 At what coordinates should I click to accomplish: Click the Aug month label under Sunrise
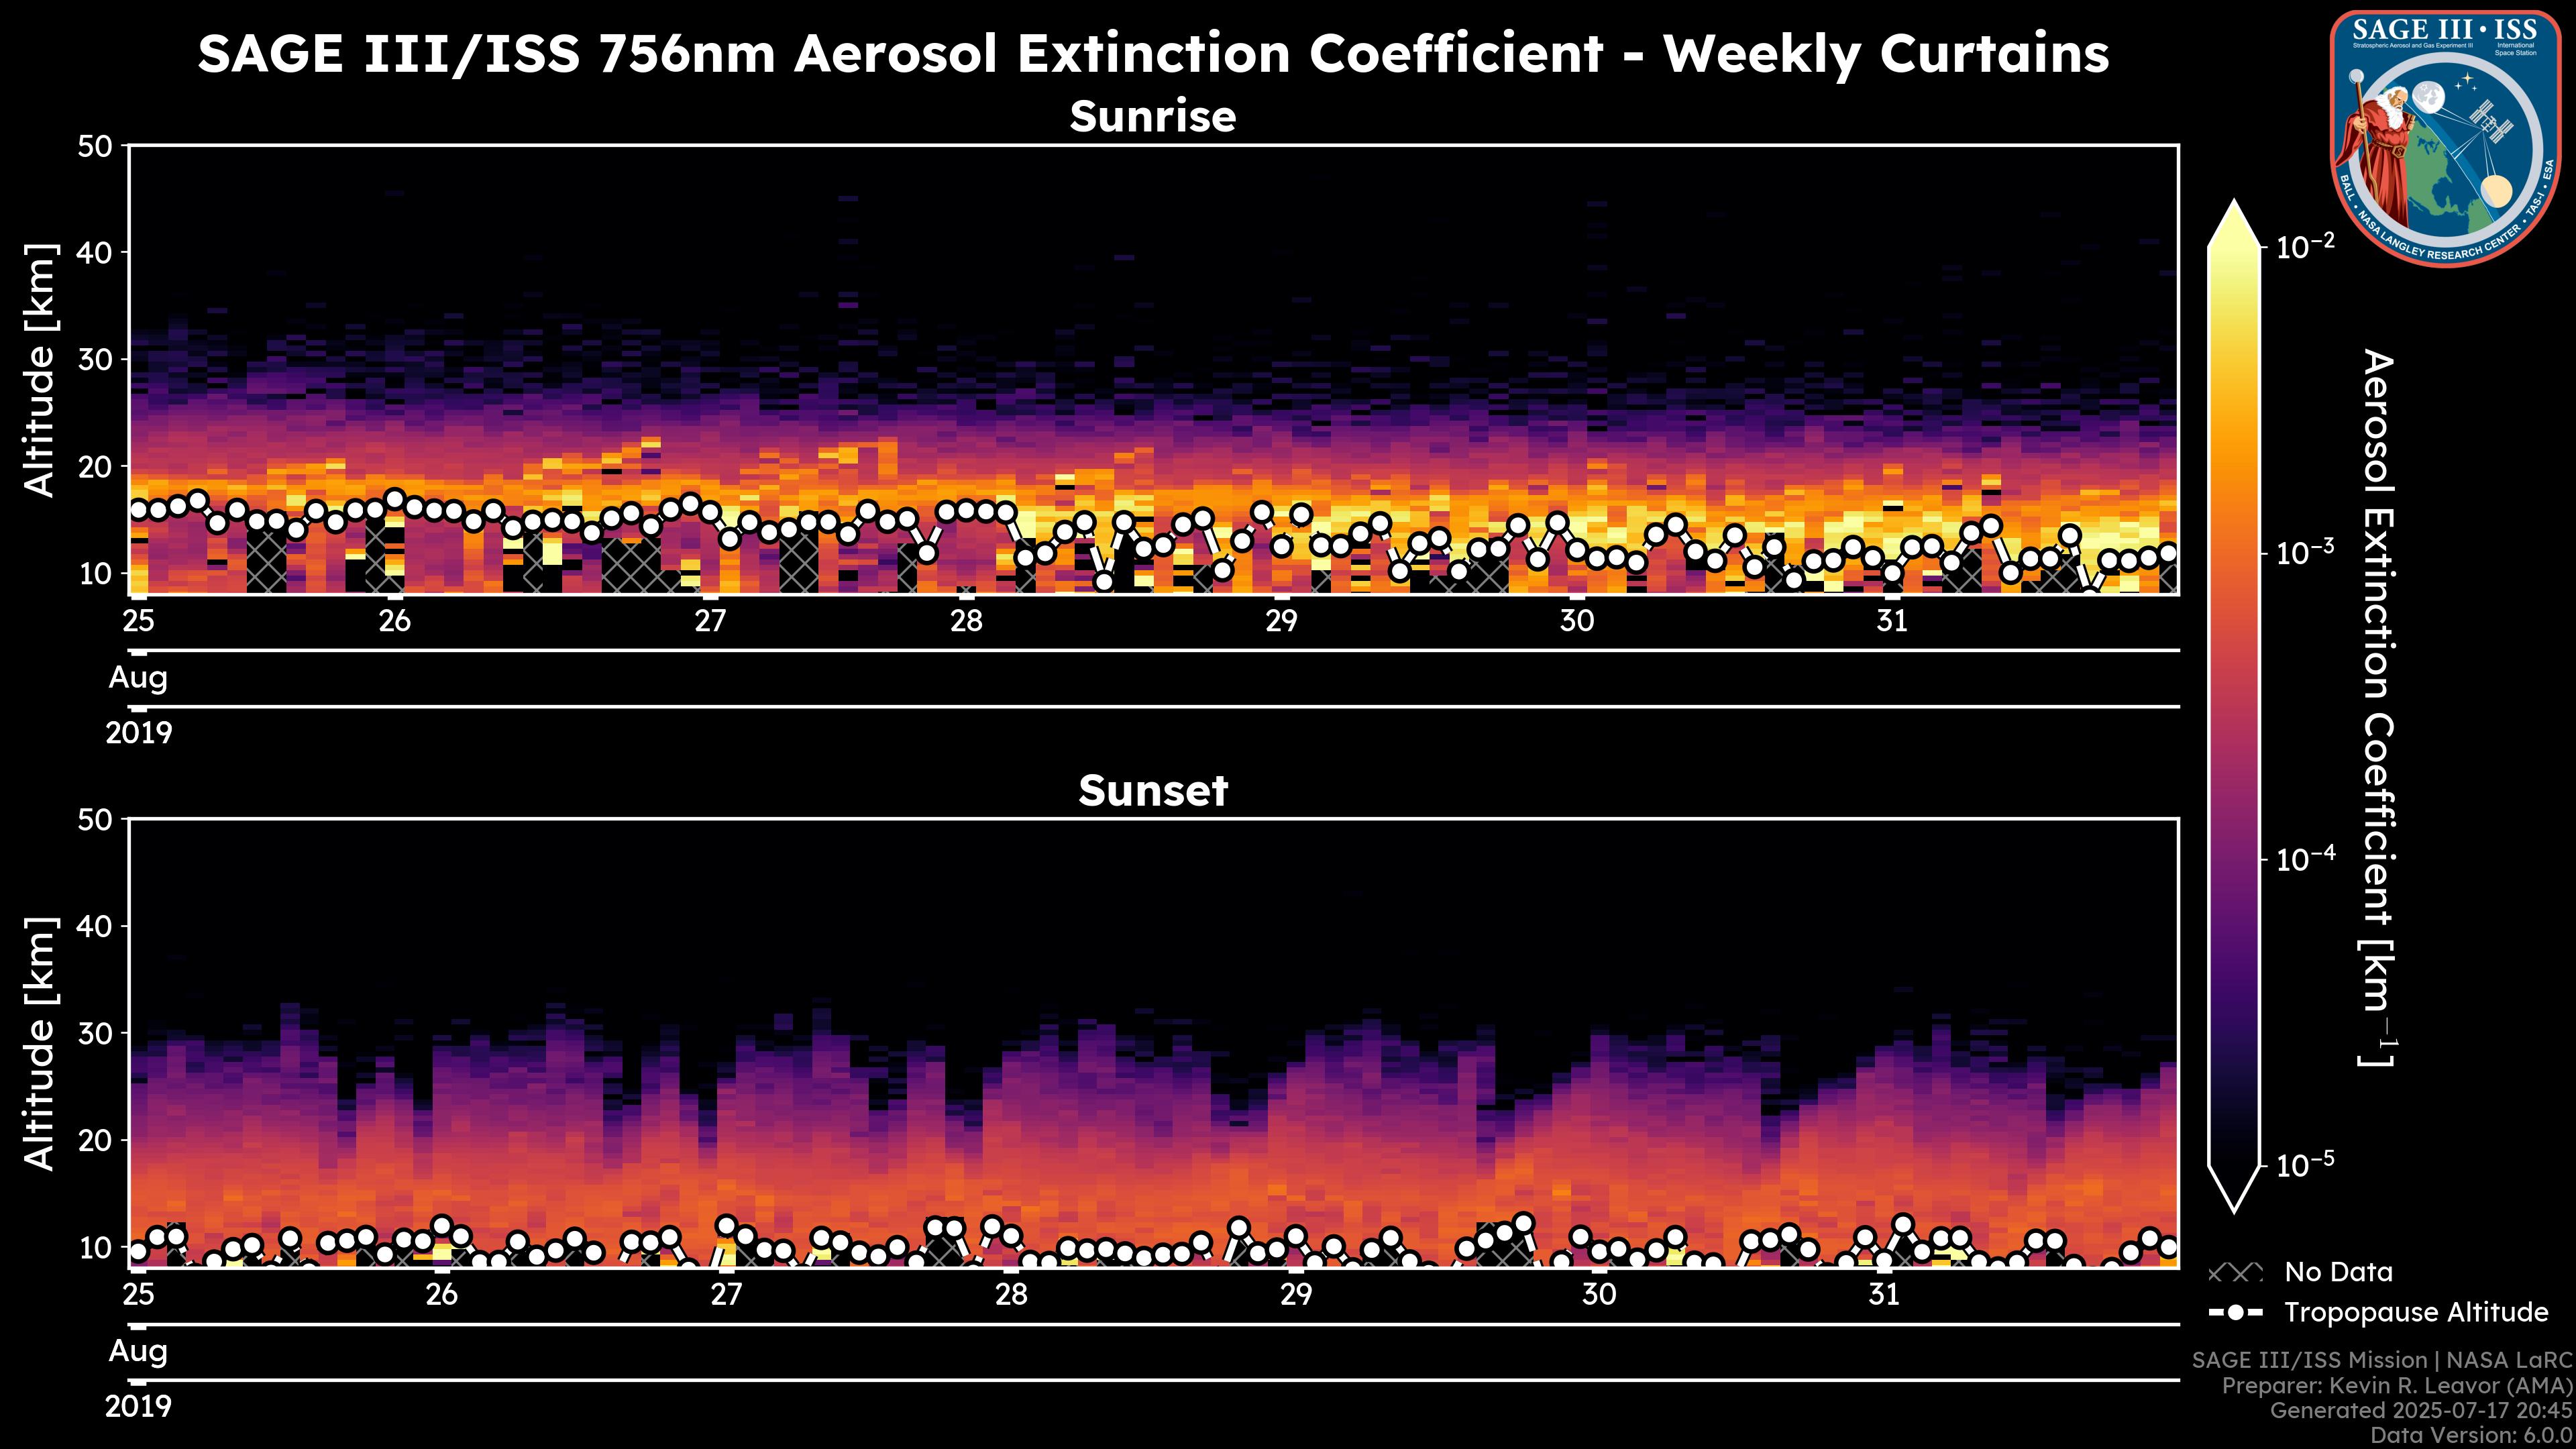pos(138,678)
